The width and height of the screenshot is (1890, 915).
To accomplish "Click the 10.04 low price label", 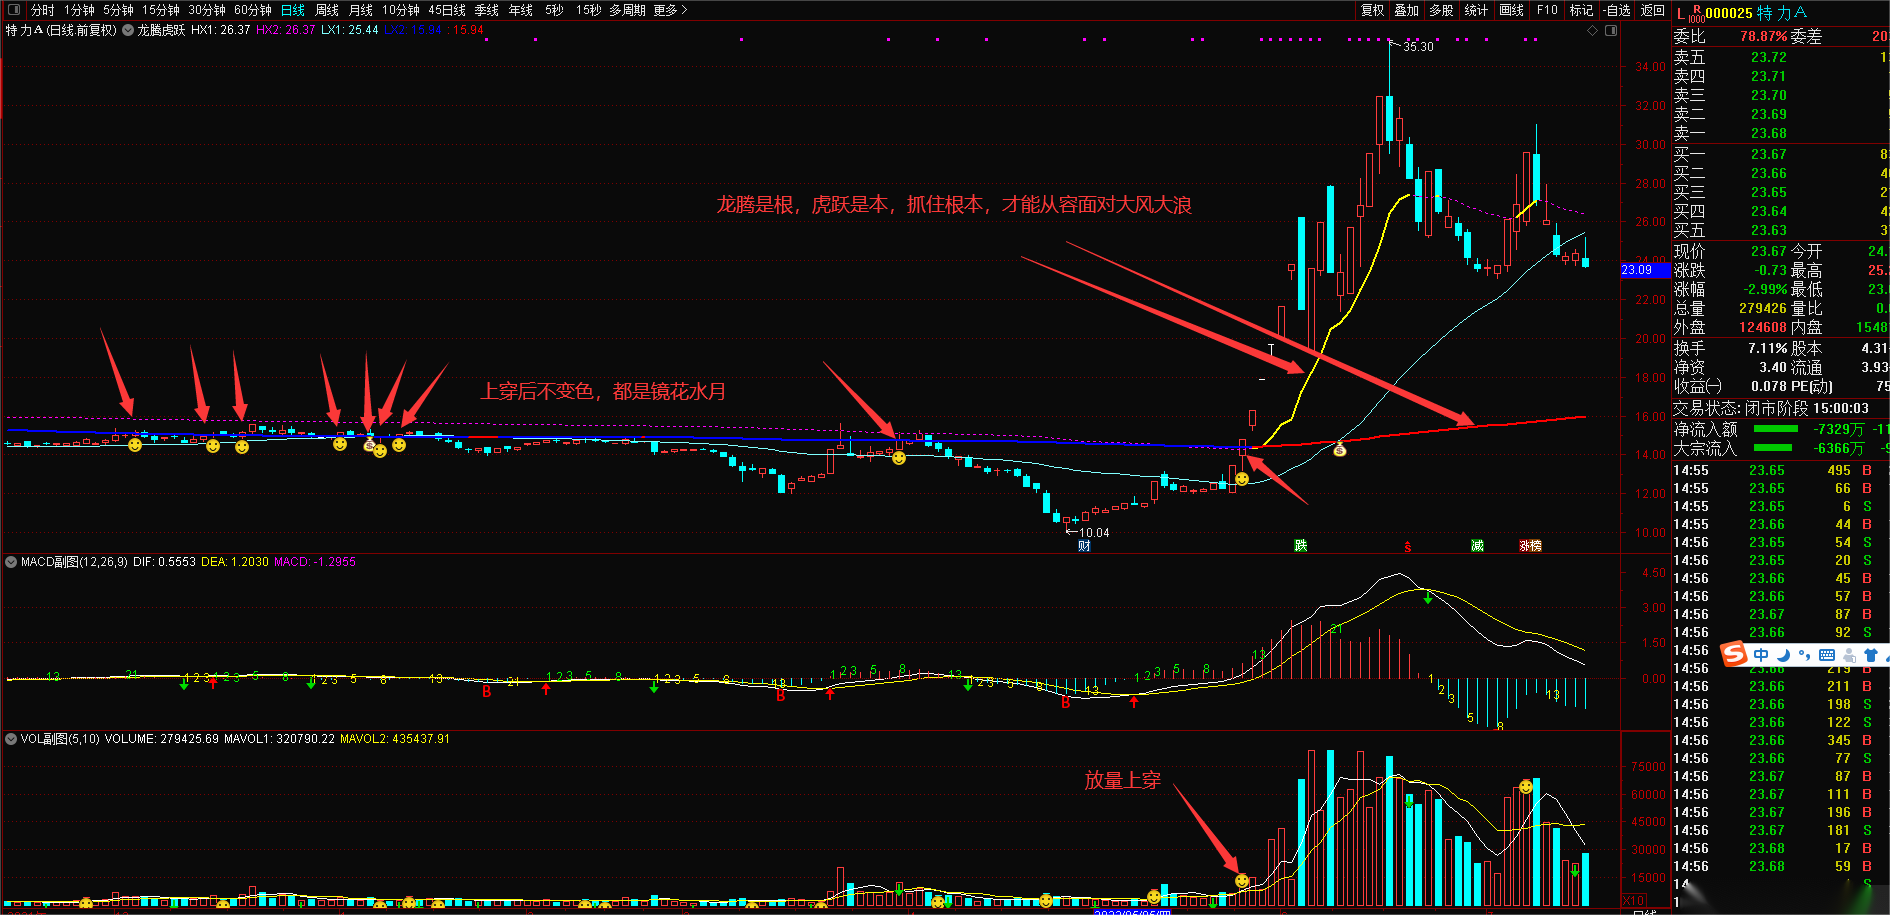I will click(x=1094, y=533).
